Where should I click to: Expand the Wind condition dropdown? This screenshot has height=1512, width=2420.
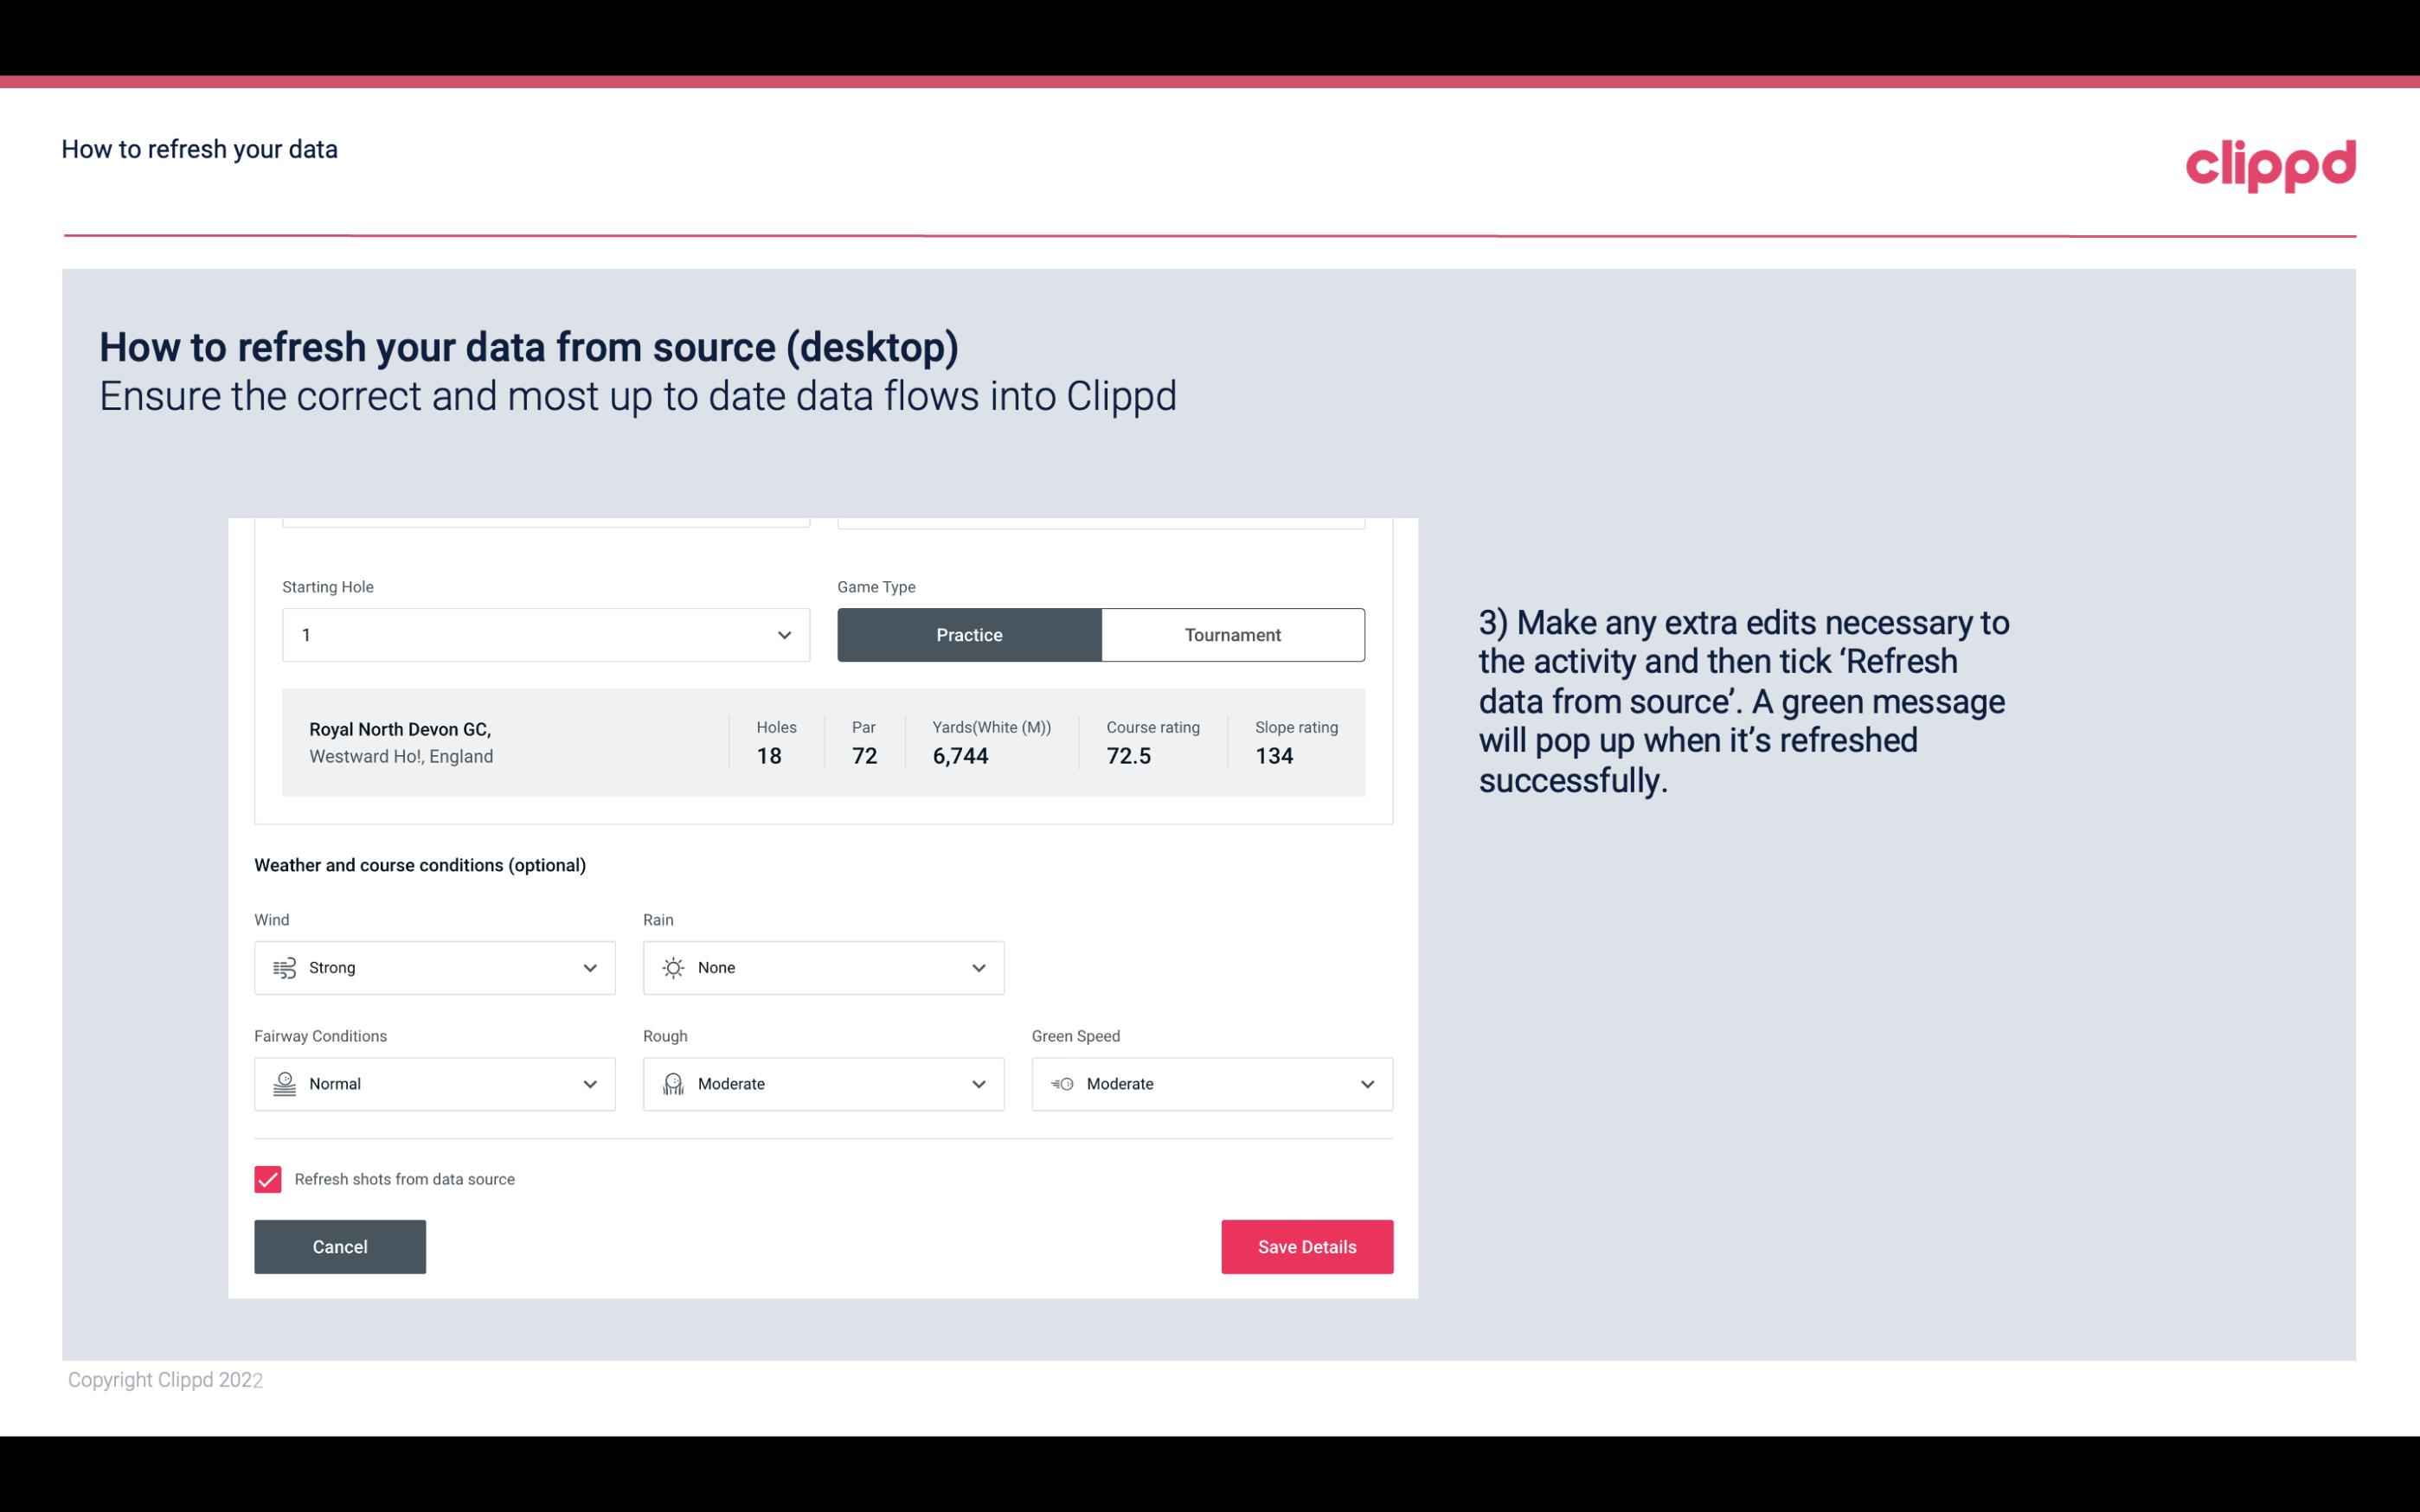pos(589,967)
